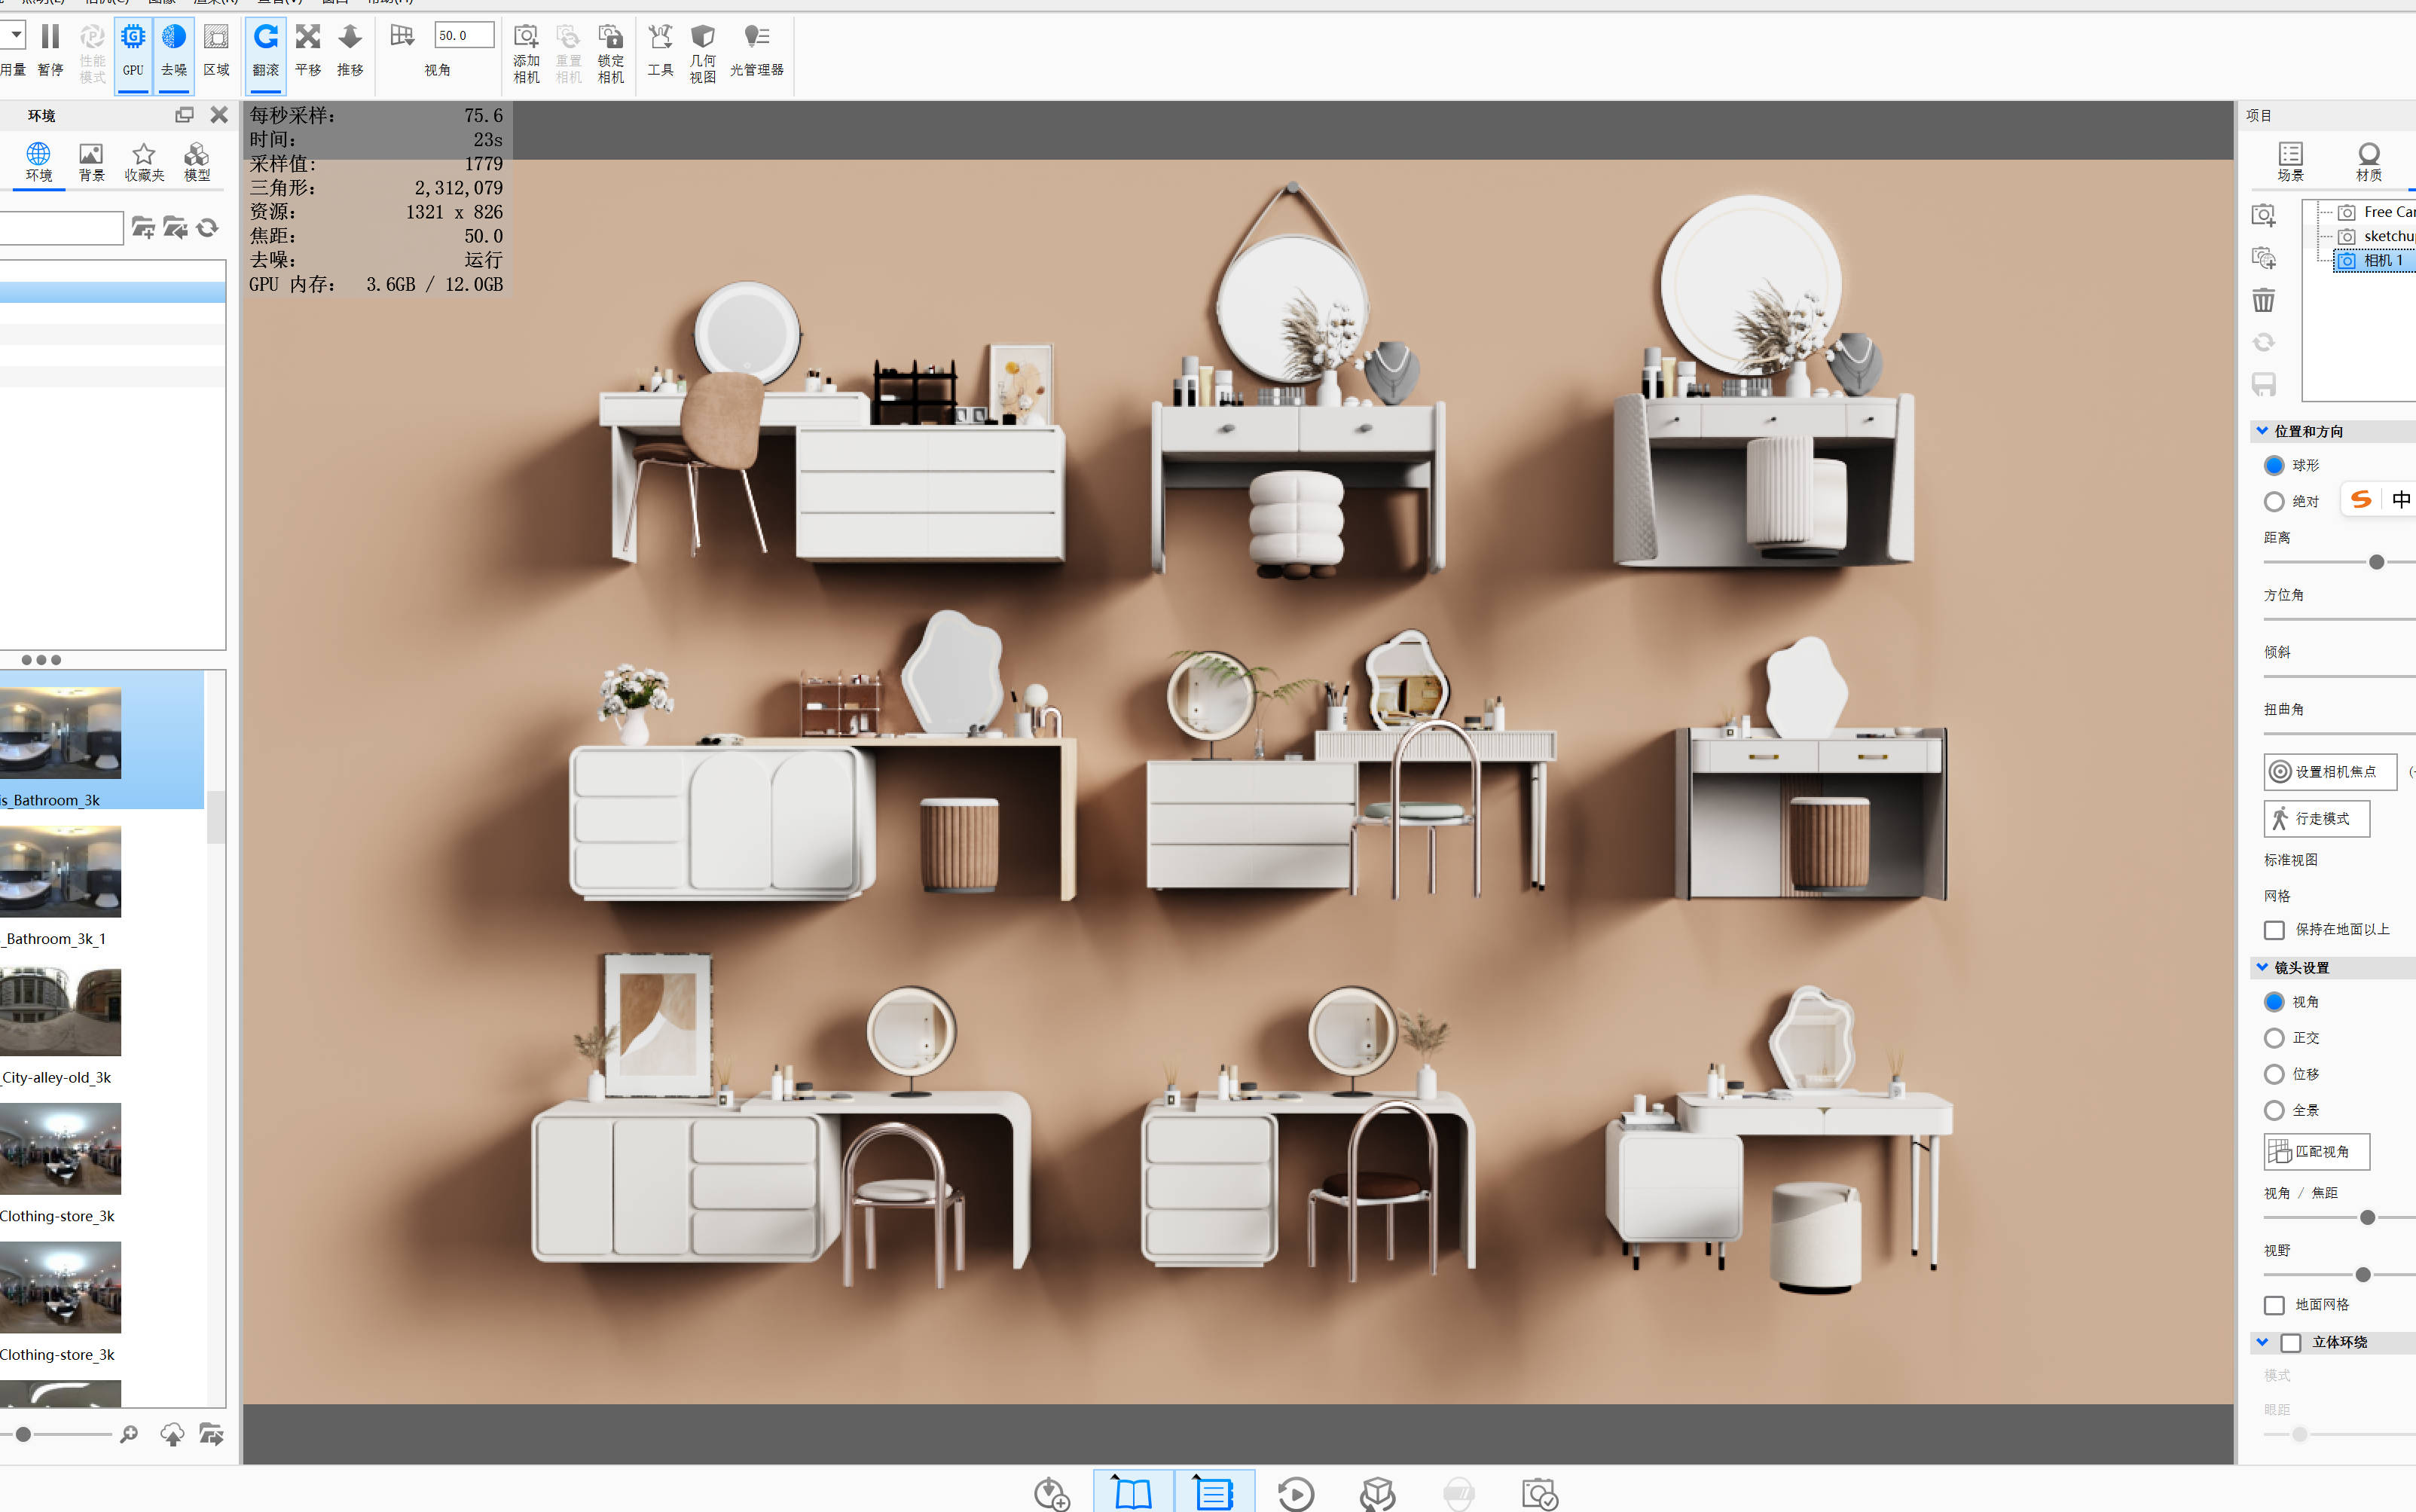Image resolution: width=2416 pixels, height=1512 pixels.
Task: Collapse the 位置和方向 section
Action: 2263,430
